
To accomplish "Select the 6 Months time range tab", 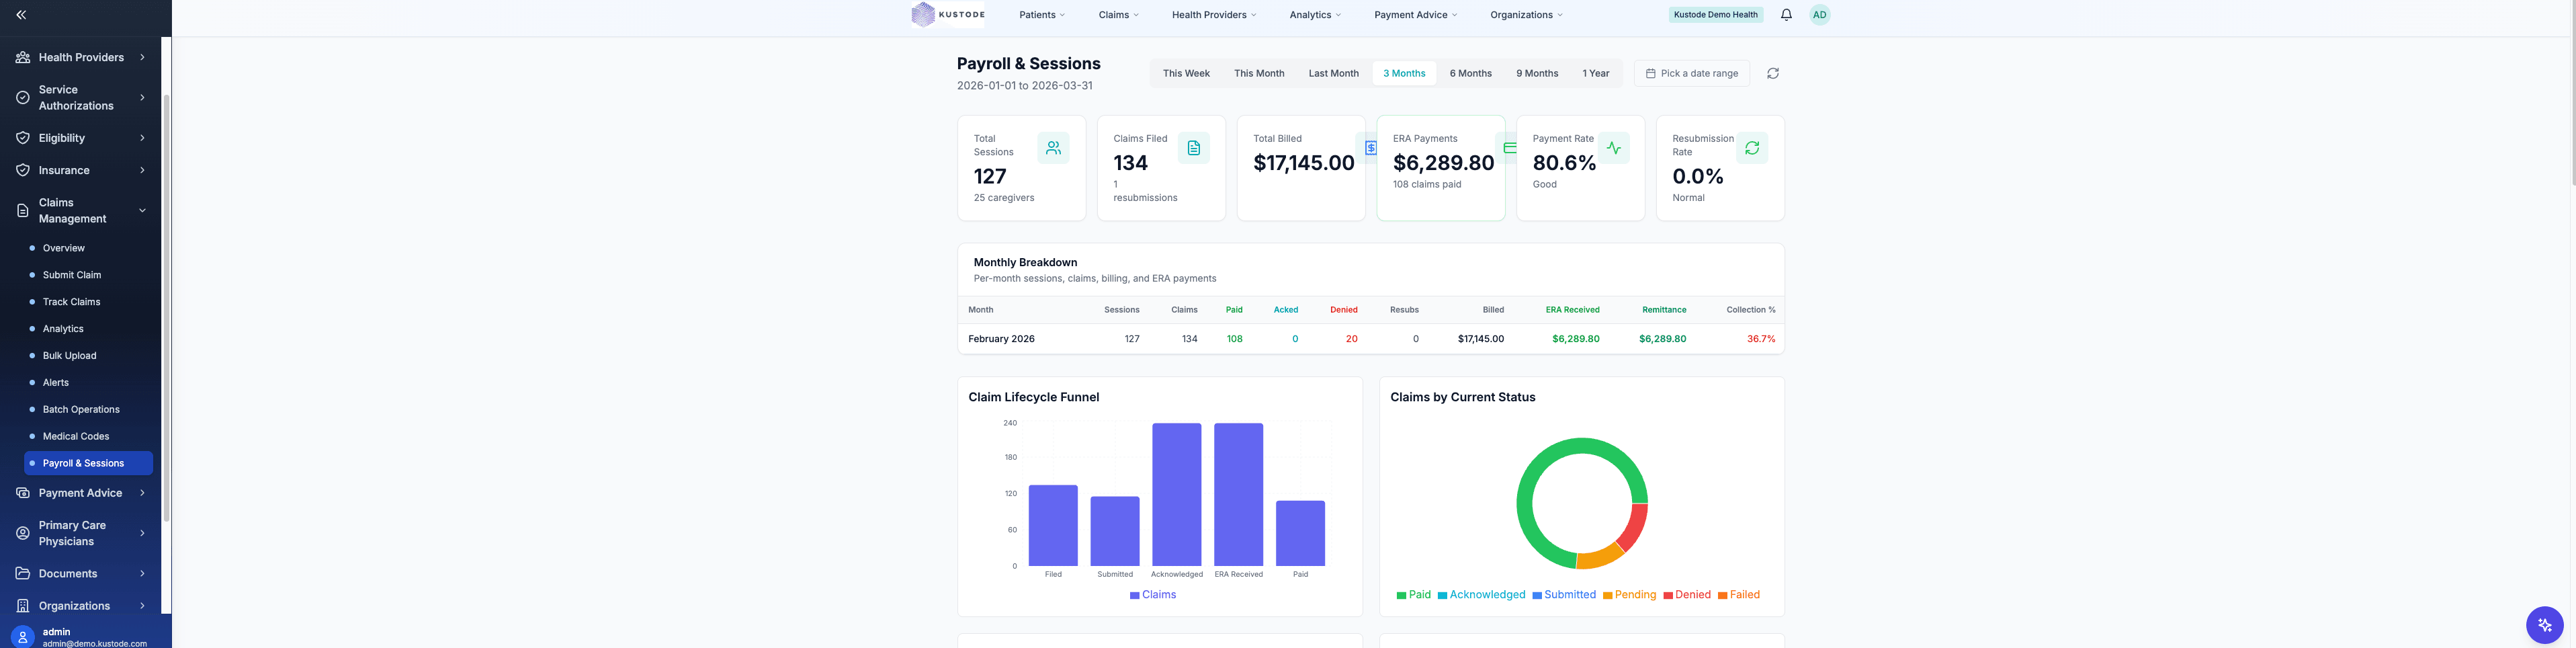I will pos(1470,72).
